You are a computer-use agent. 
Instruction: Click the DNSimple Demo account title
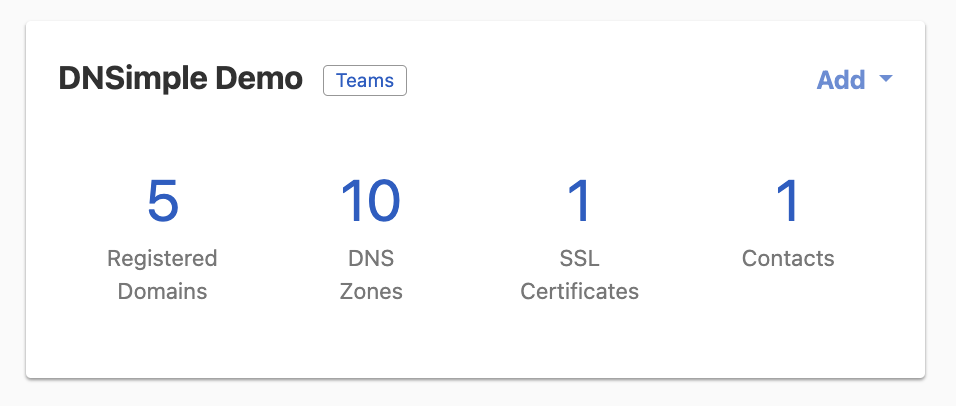click(180, 80)
